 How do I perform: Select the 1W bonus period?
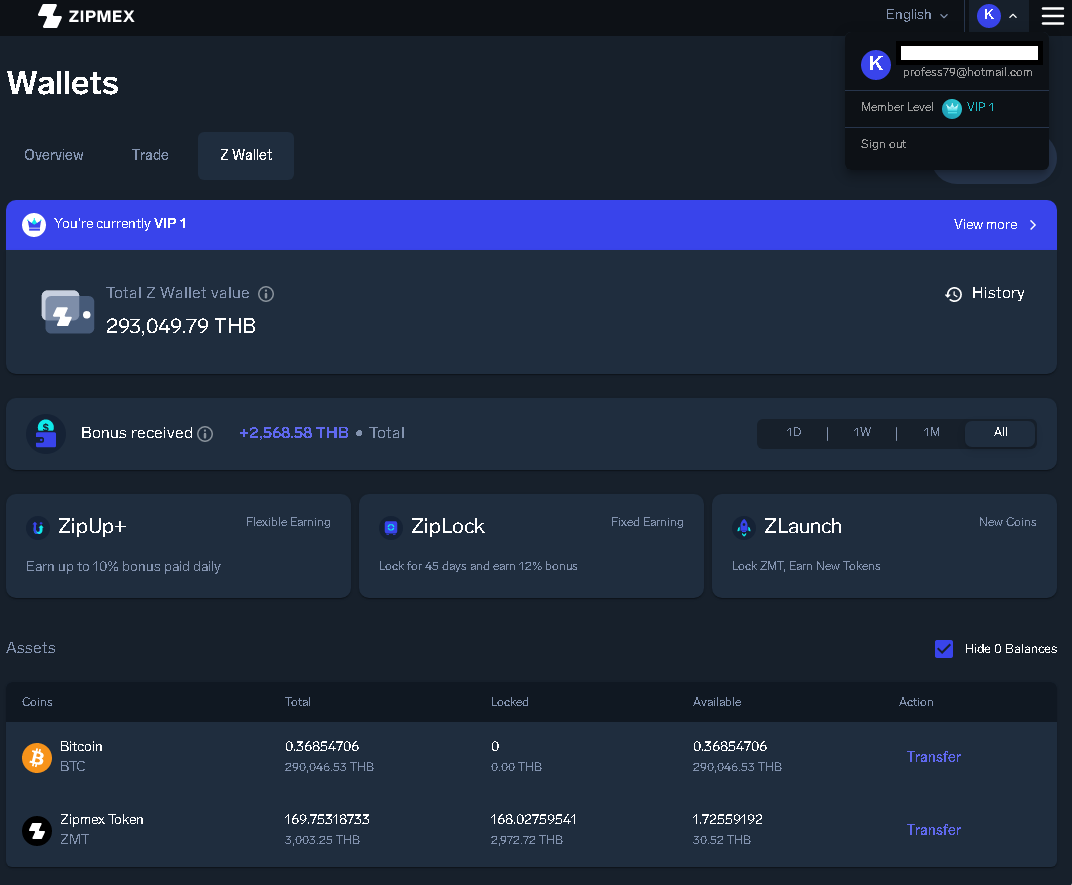[x=862, y=432]
